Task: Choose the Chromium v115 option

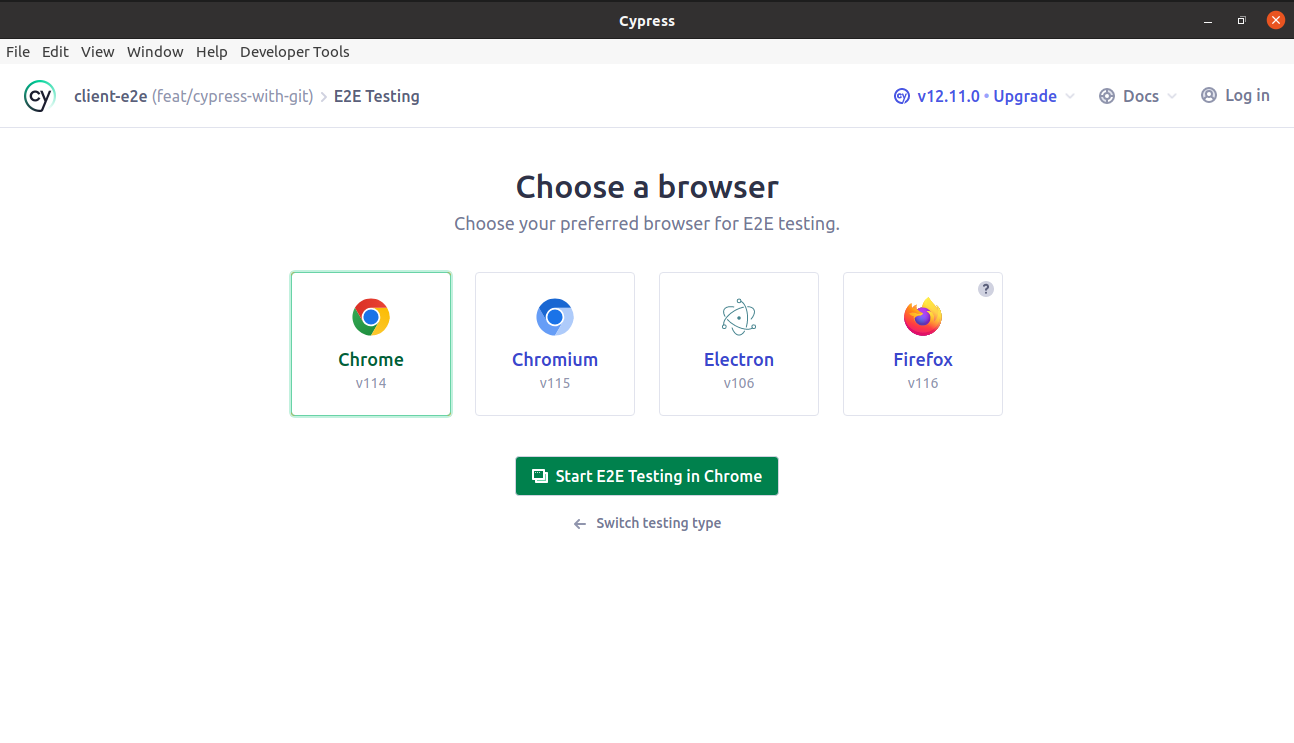Action: [555, 343]
